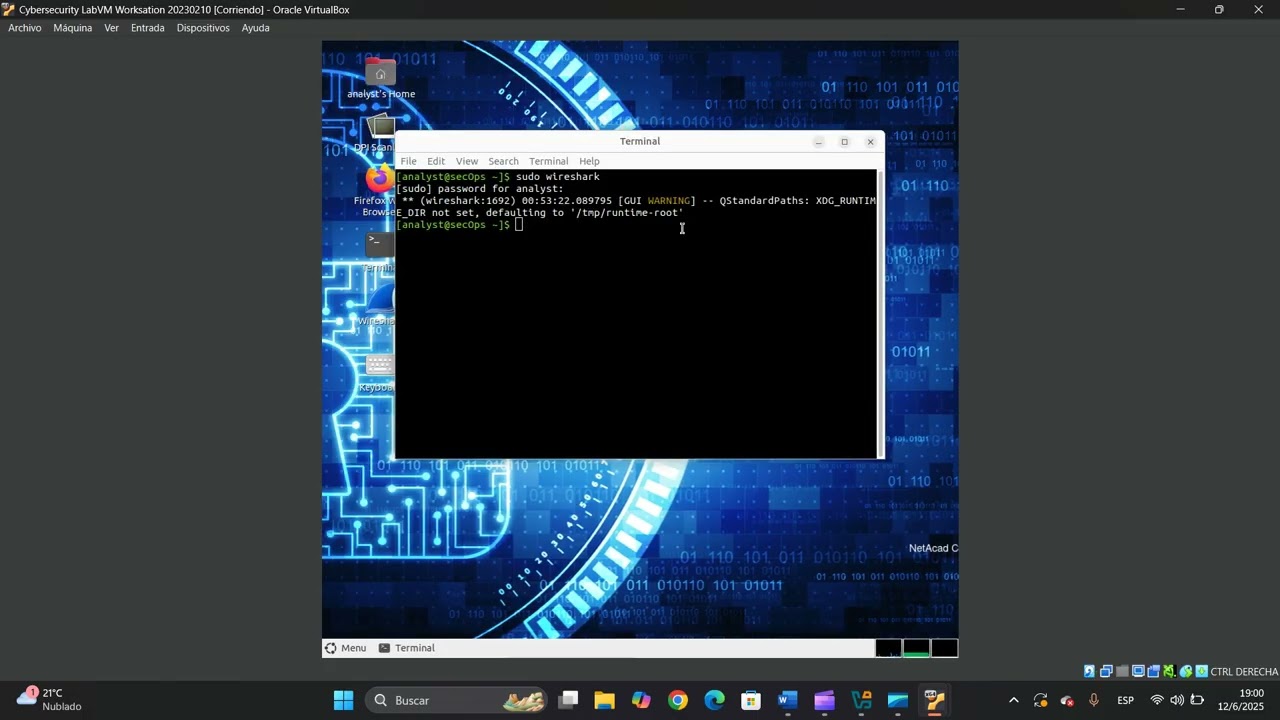This screenshot has height=720, width=1280.
Task: Open the analyst's Home desktop folder
Action: 380,78
